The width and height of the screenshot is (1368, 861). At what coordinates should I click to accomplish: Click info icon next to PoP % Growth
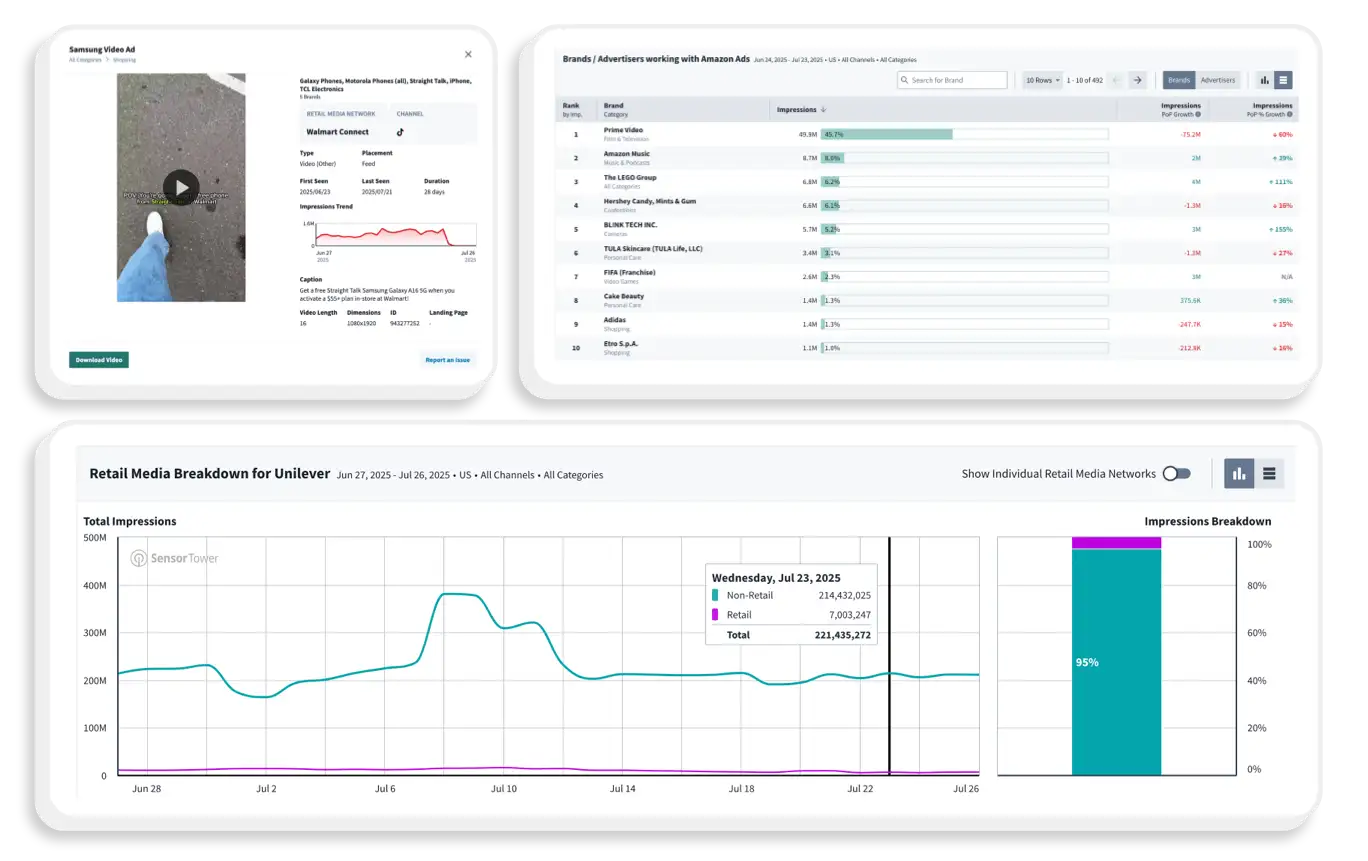tap(1290, 114)
